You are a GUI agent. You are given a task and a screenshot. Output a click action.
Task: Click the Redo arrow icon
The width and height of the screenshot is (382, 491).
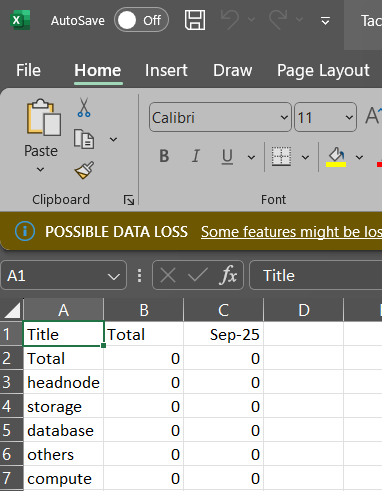coord(279,19)
